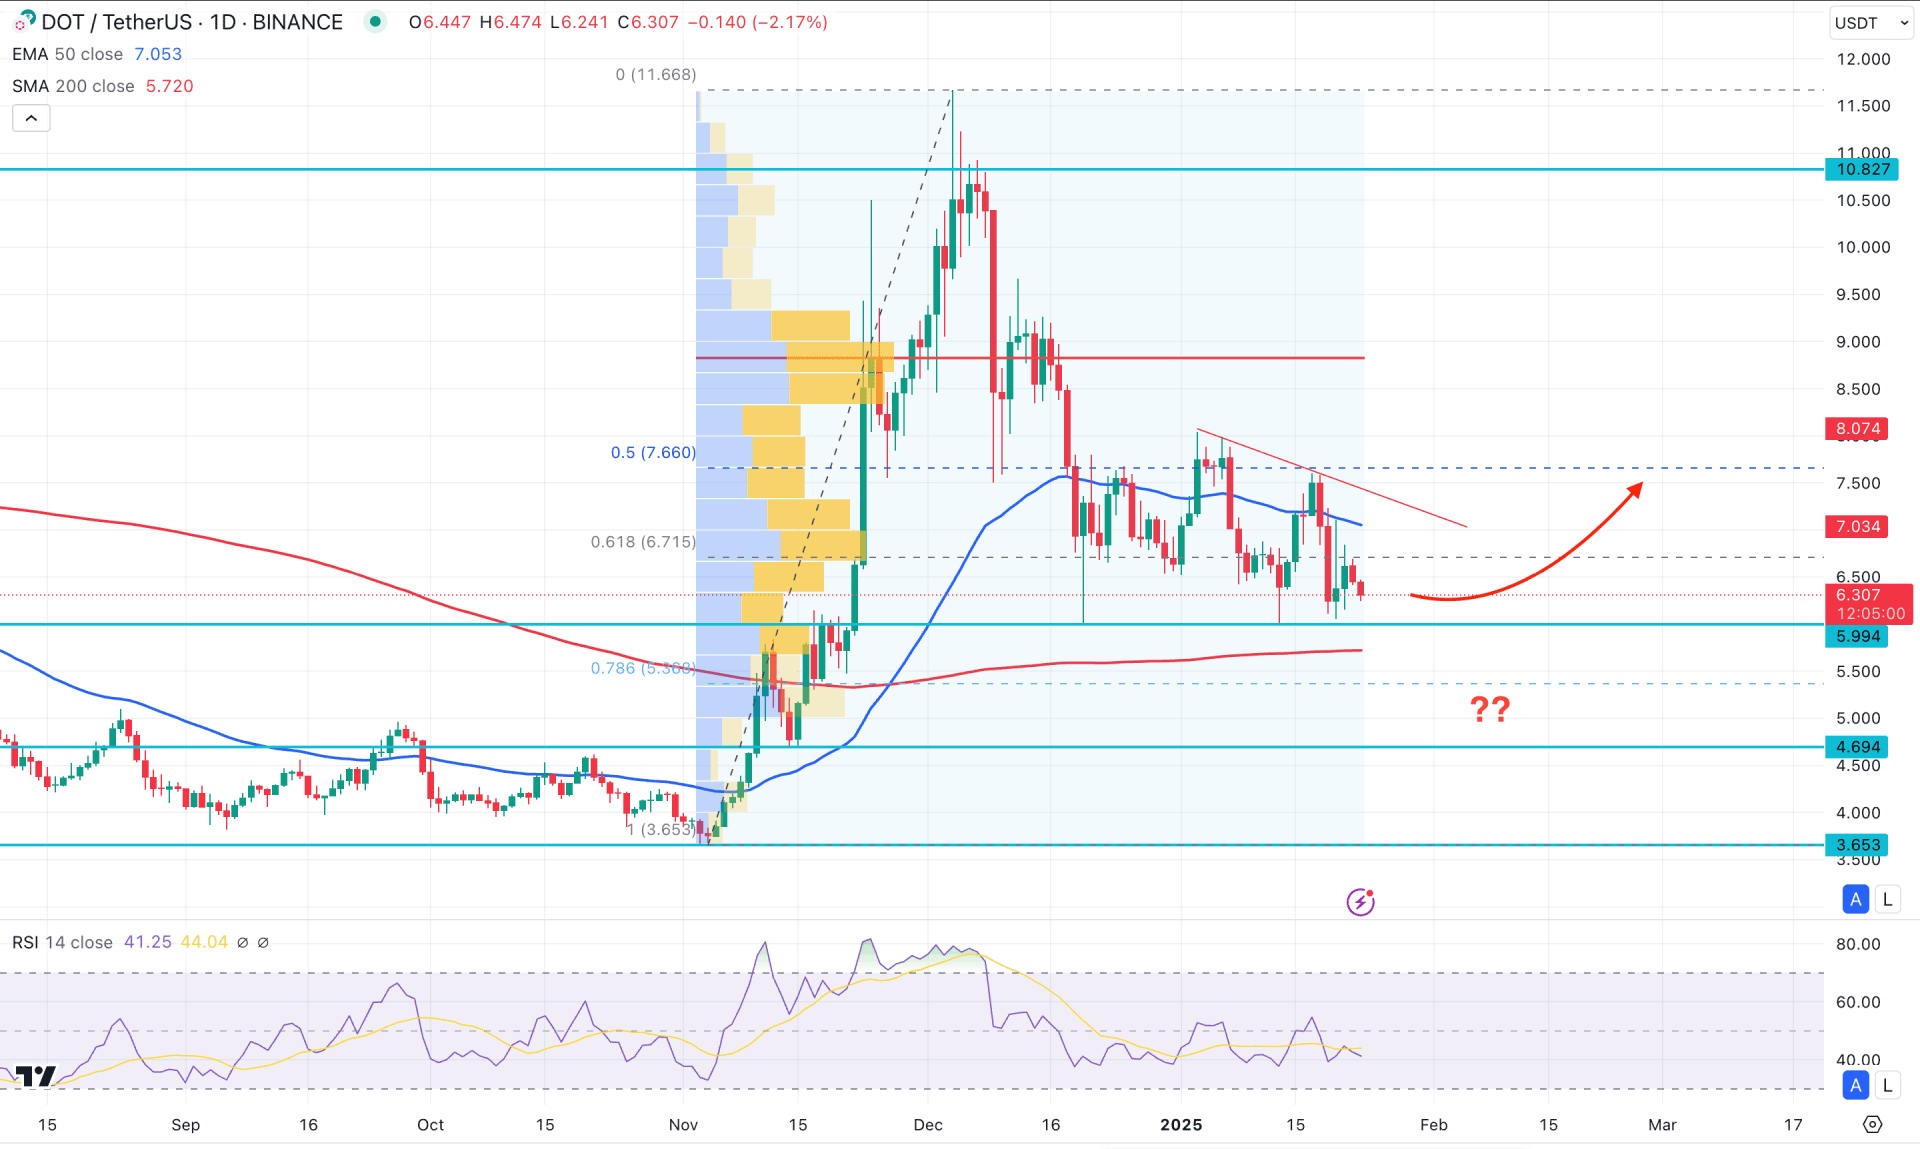Click the 5.994 horizontal line price label

pyautogui.click(x=1857, y=636)
